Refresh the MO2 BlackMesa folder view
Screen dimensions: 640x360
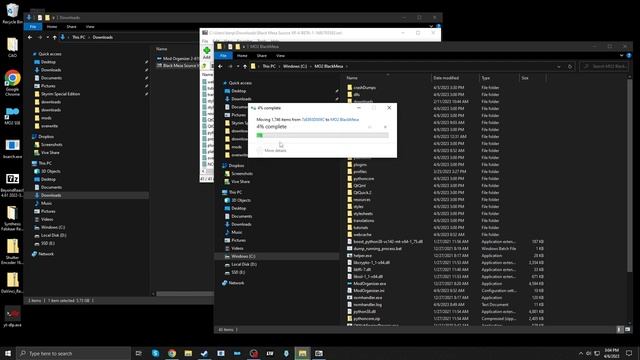click(x=570, y=67)
